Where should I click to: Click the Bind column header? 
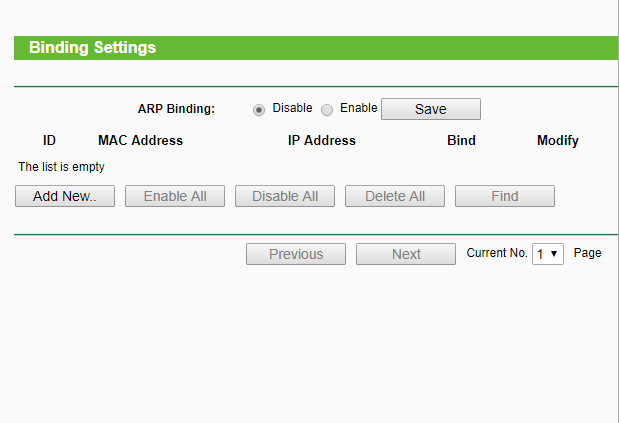(461, 141)
